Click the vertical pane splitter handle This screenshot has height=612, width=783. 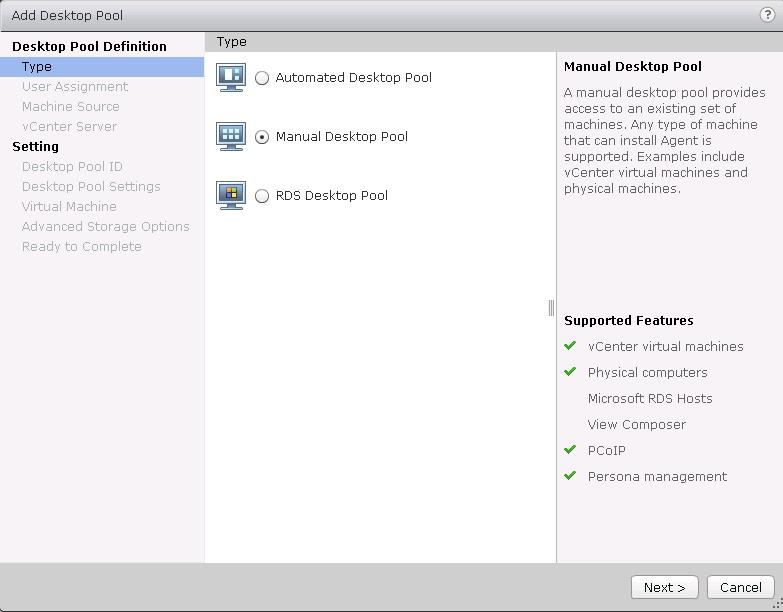[x=551, y=308]
